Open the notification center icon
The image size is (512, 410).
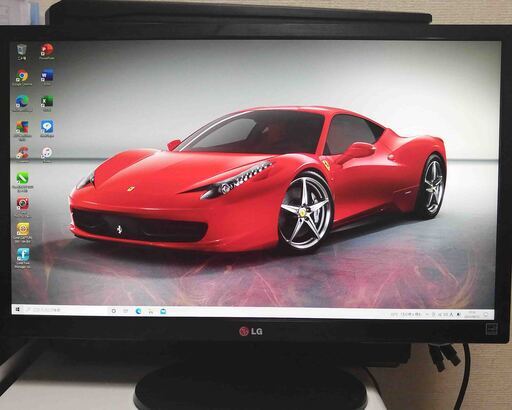pyautogui.click(x=486, y=314)
